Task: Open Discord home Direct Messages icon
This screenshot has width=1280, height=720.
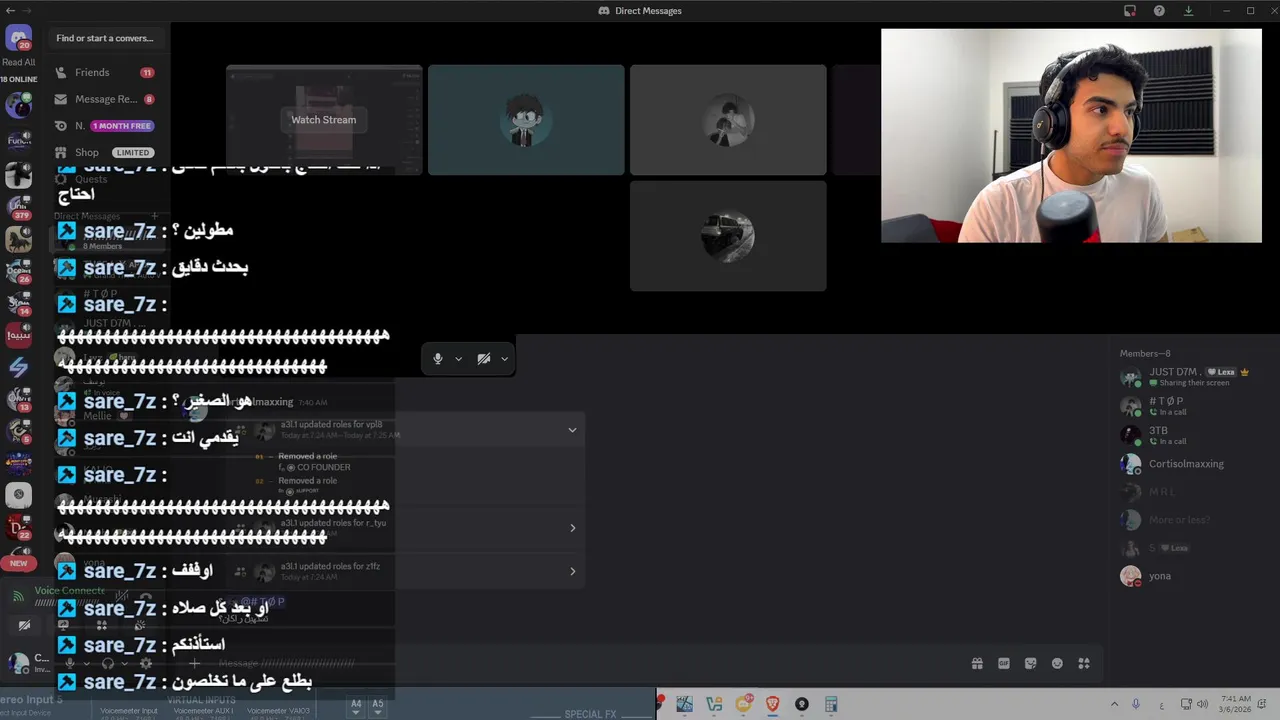Action: [18, 39]
